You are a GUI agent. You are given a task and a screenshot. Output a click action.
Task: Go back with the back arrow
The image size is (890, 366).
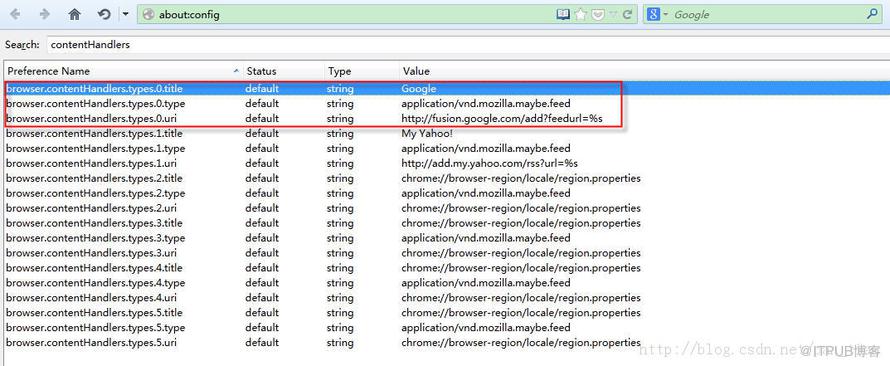tap(15, 15)
